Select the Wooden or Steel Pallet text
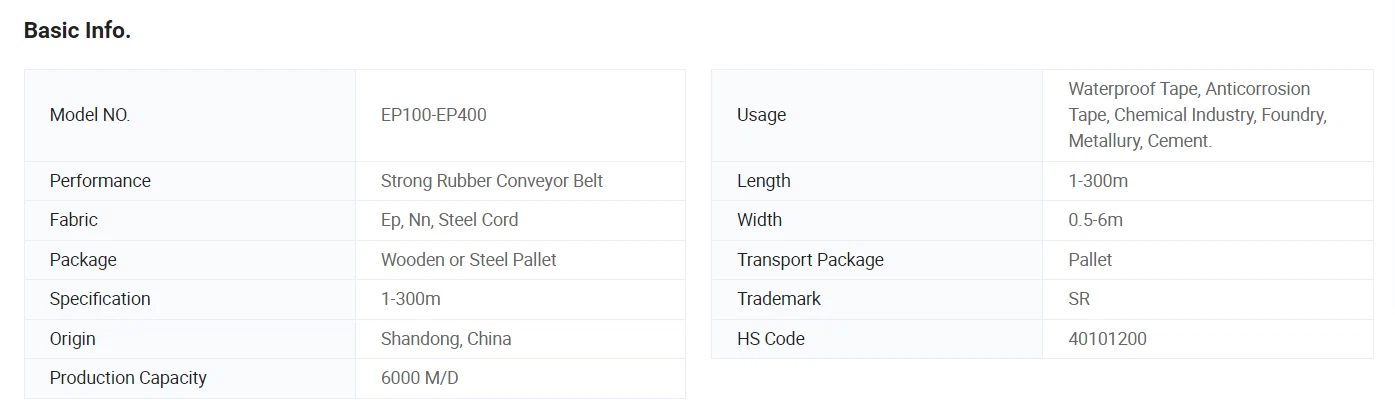This screenshot has width=1395, height=400. pyautogui.click(x=468, y=260)
